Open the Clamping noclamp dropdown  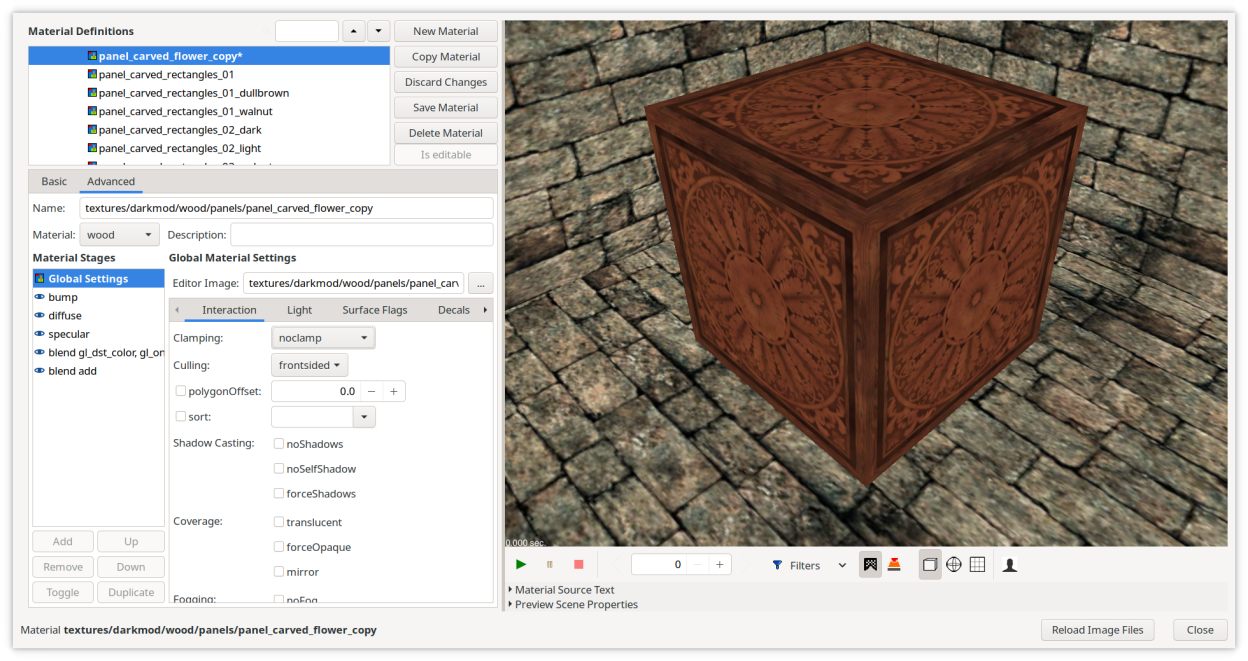pyautogui.click(x=323, y=338)
